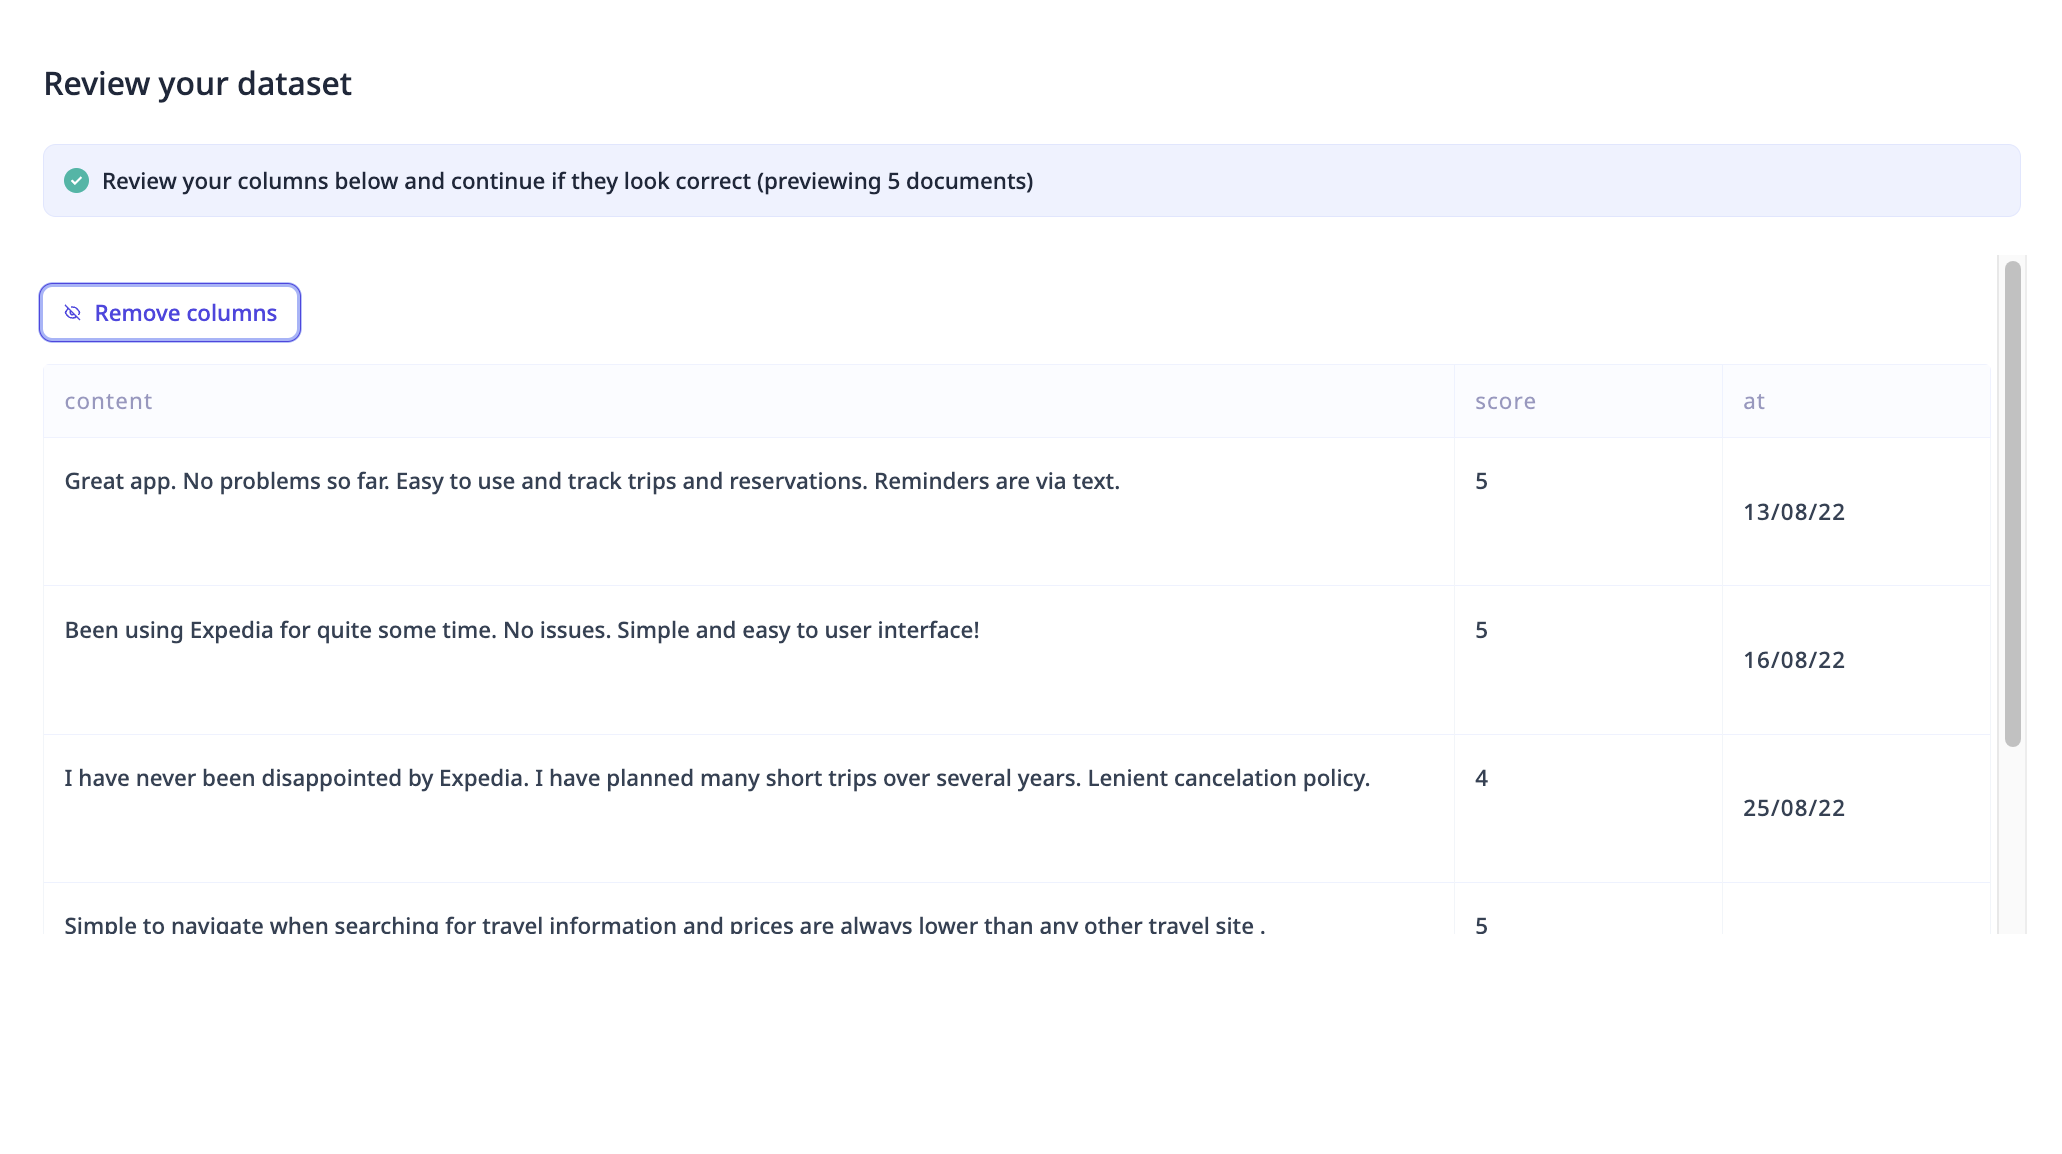Screen dimensions: 2062x1154
Task: Click score 5 in the Expedia interface row
Action: tap(1481, 630)
